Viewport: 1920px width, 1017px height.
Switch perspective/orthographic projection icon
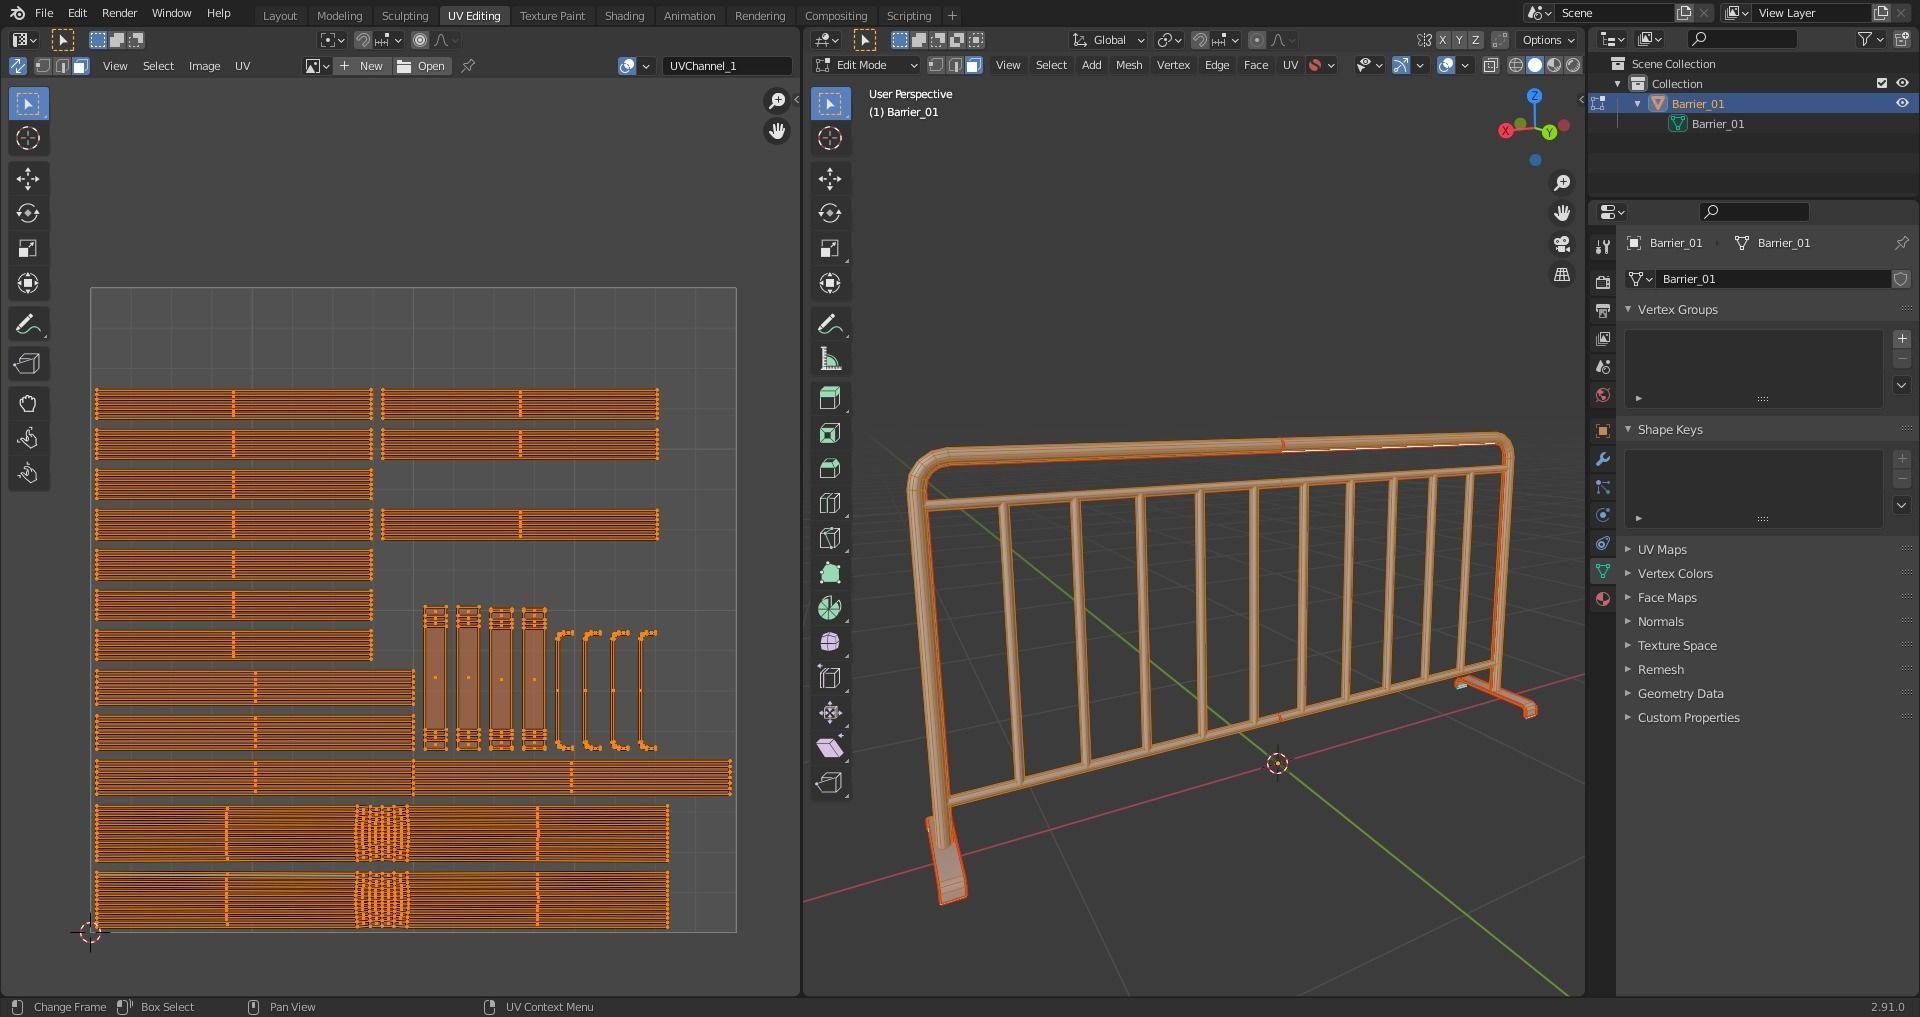pos(1562,274)
